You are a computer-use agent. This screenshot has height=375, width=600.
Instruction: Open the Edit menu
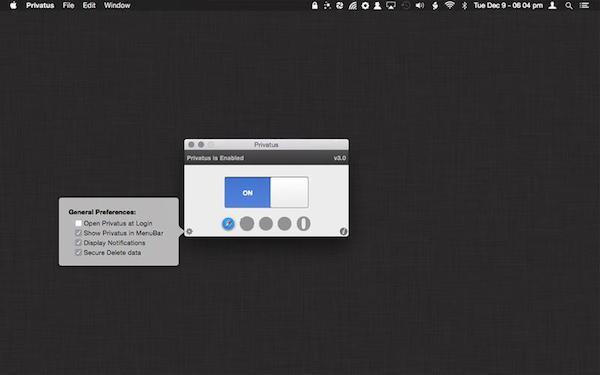[89, 5]
